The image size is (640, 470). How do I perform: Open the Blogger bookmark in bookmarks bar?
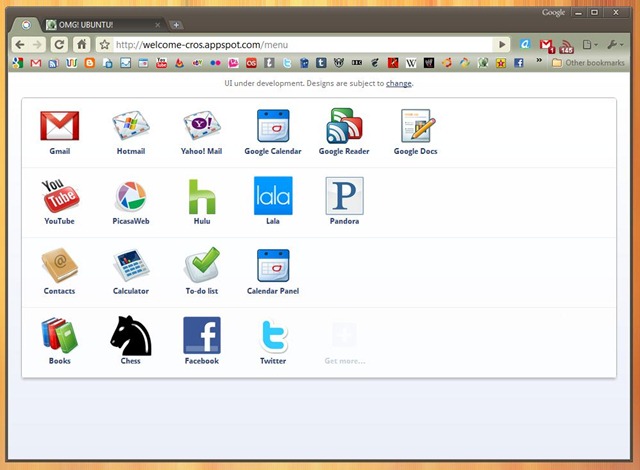(x=89, y=63)
